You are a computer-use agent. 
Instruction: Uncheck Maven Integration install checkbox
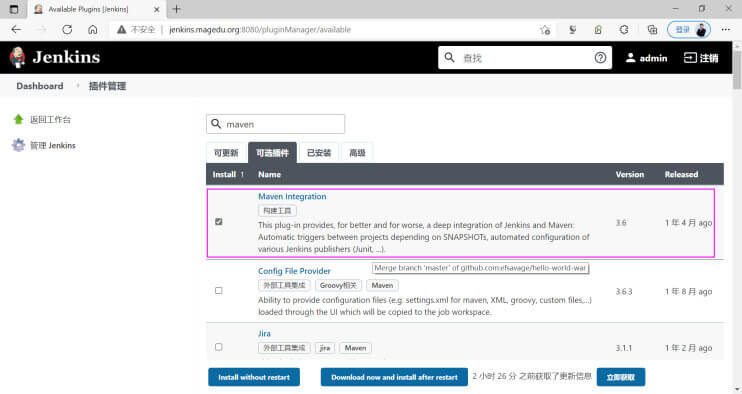coord(219,221)
